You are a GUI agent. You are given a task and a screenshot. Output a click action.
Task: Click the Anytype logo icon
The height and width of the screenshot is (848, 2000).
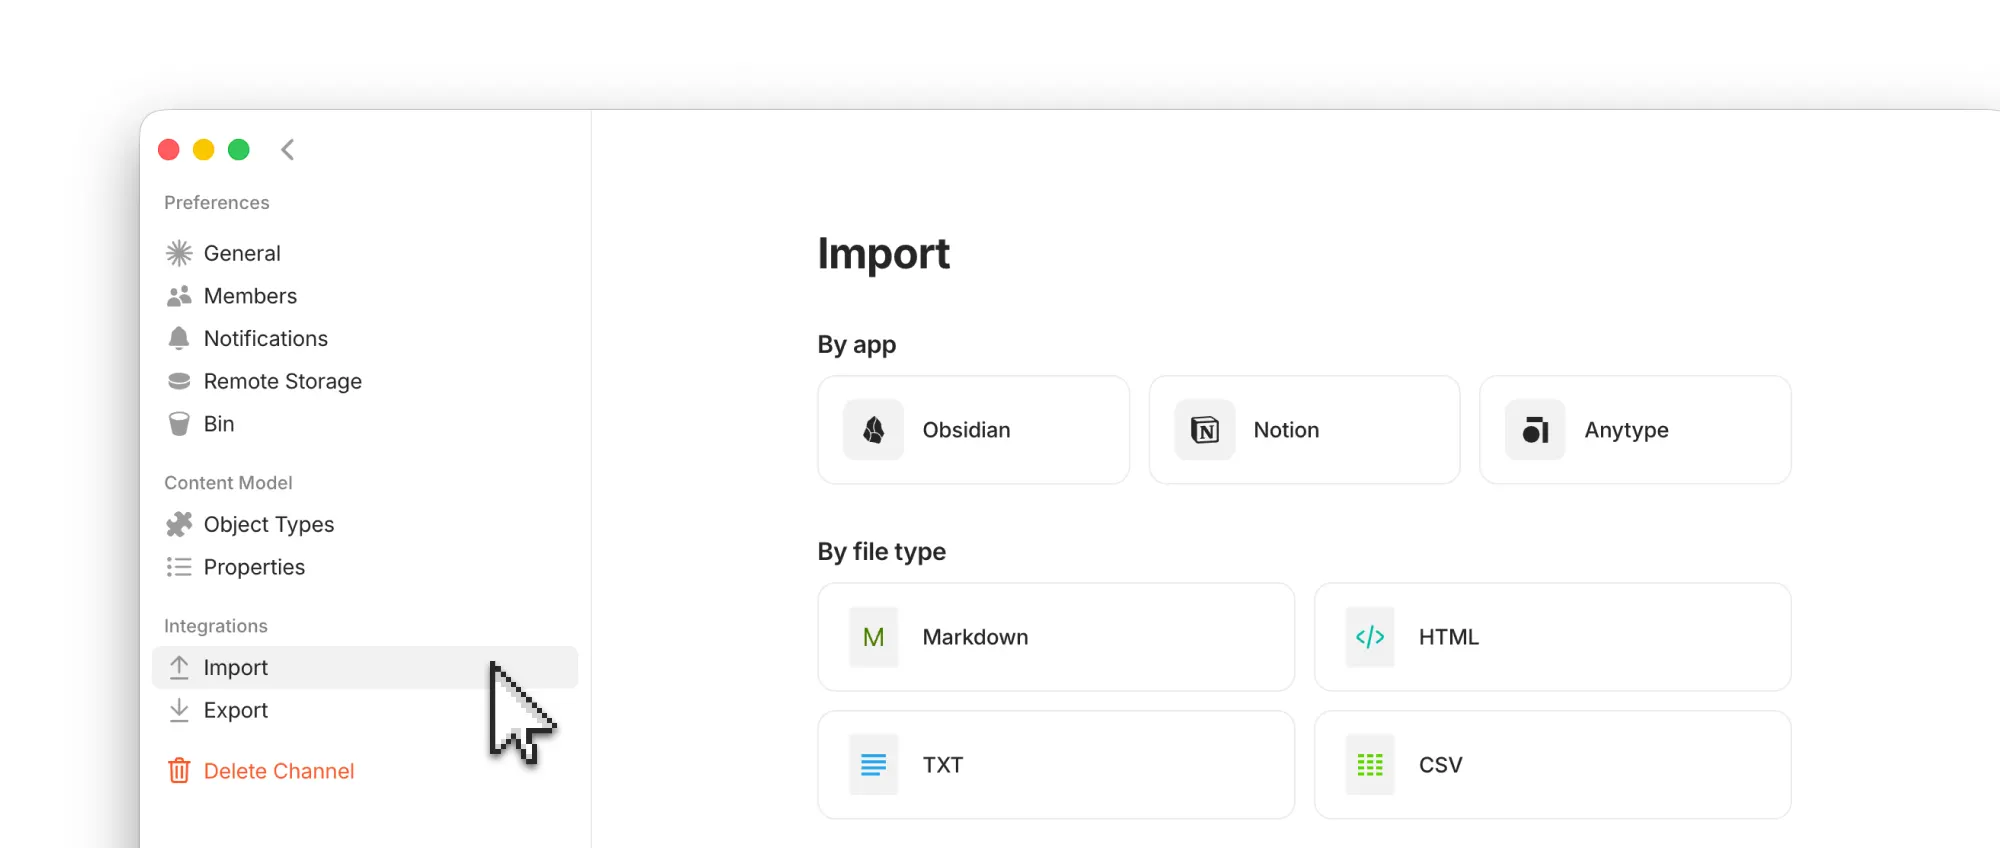click(x=1535, y=430)
